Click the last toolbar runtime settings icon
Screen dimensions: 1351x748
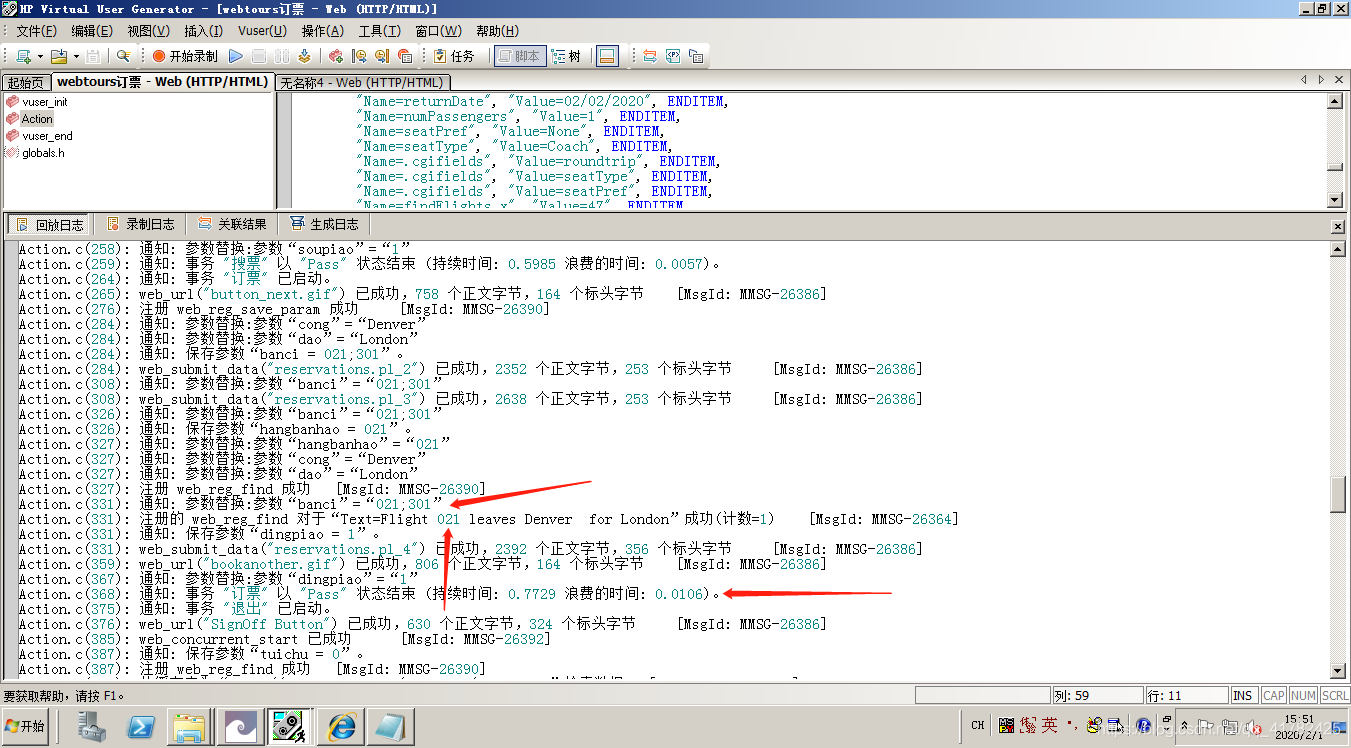tap(696, 56)
